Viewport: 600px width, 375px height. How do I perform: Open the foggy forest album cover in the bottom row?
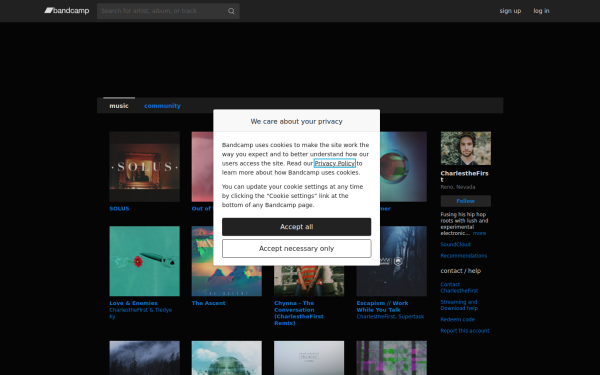pos(145,358)
